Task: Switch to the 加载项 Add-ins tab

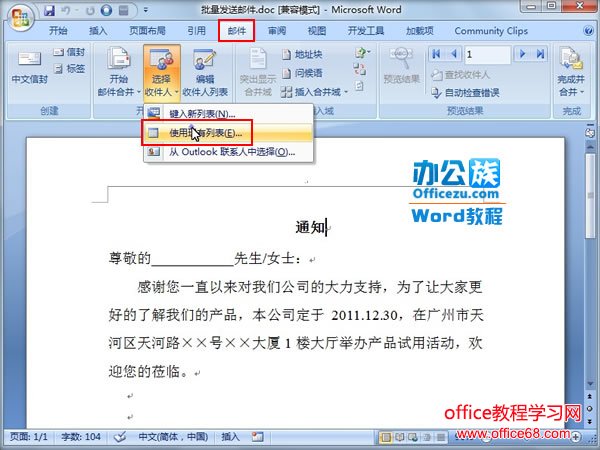Action: pos(420,31)
